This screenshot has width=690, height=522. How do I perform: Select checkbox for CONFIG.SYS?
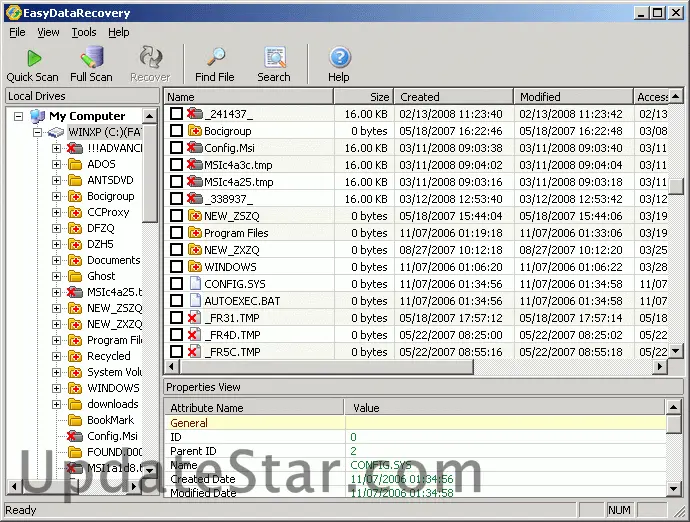[176, 283]
